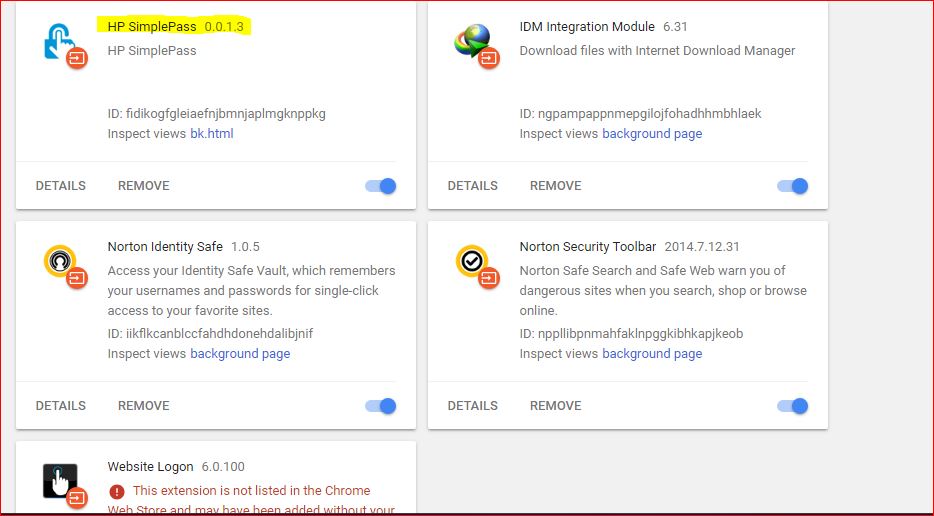The width and height of the screenshot is (934, 516).
Task: Remove the HP SimplePass extension
Action: (144, 186)
